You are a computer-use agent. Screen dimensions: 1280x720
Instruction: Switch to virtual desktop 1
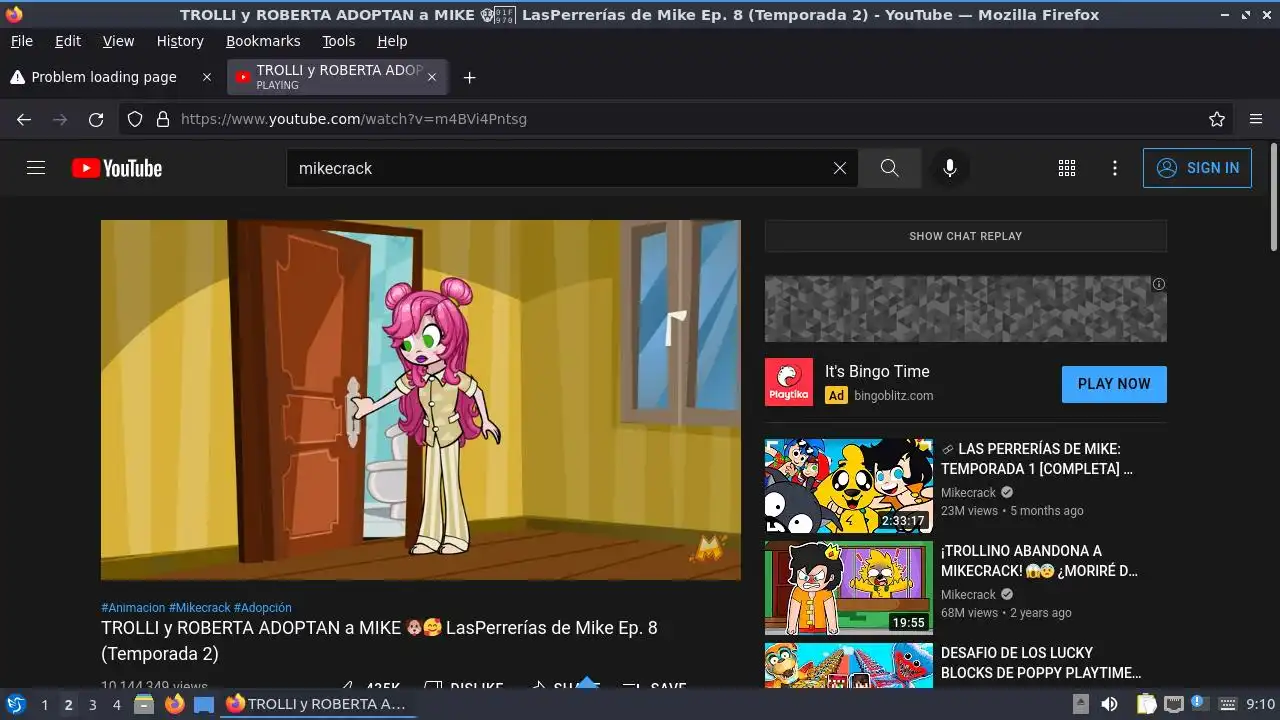coord(44,704)
